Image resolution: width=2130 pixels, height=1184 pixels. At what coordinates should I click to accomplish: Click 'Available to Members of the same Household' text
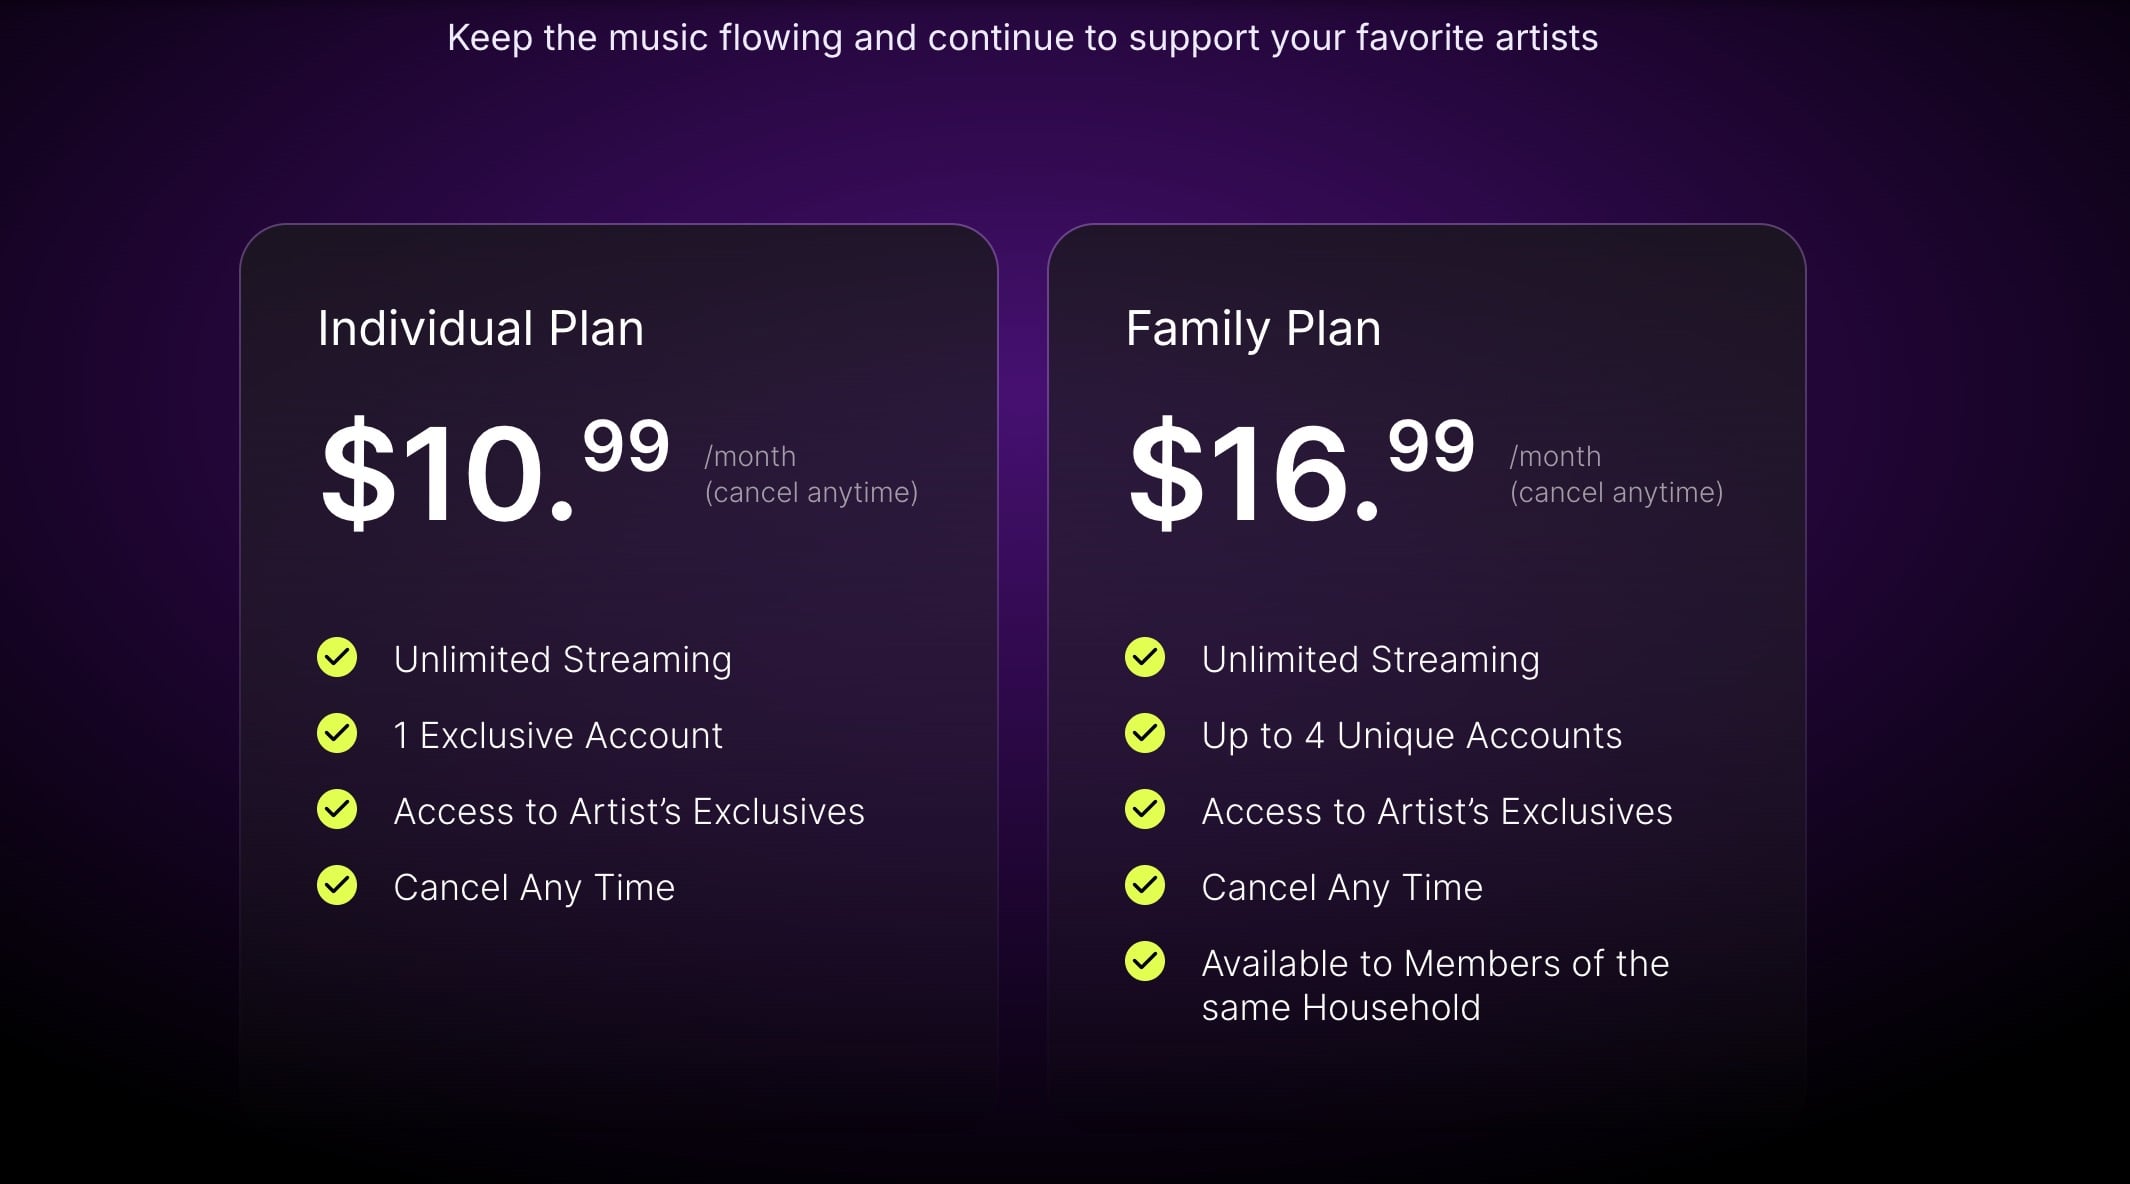(1435, 986)
